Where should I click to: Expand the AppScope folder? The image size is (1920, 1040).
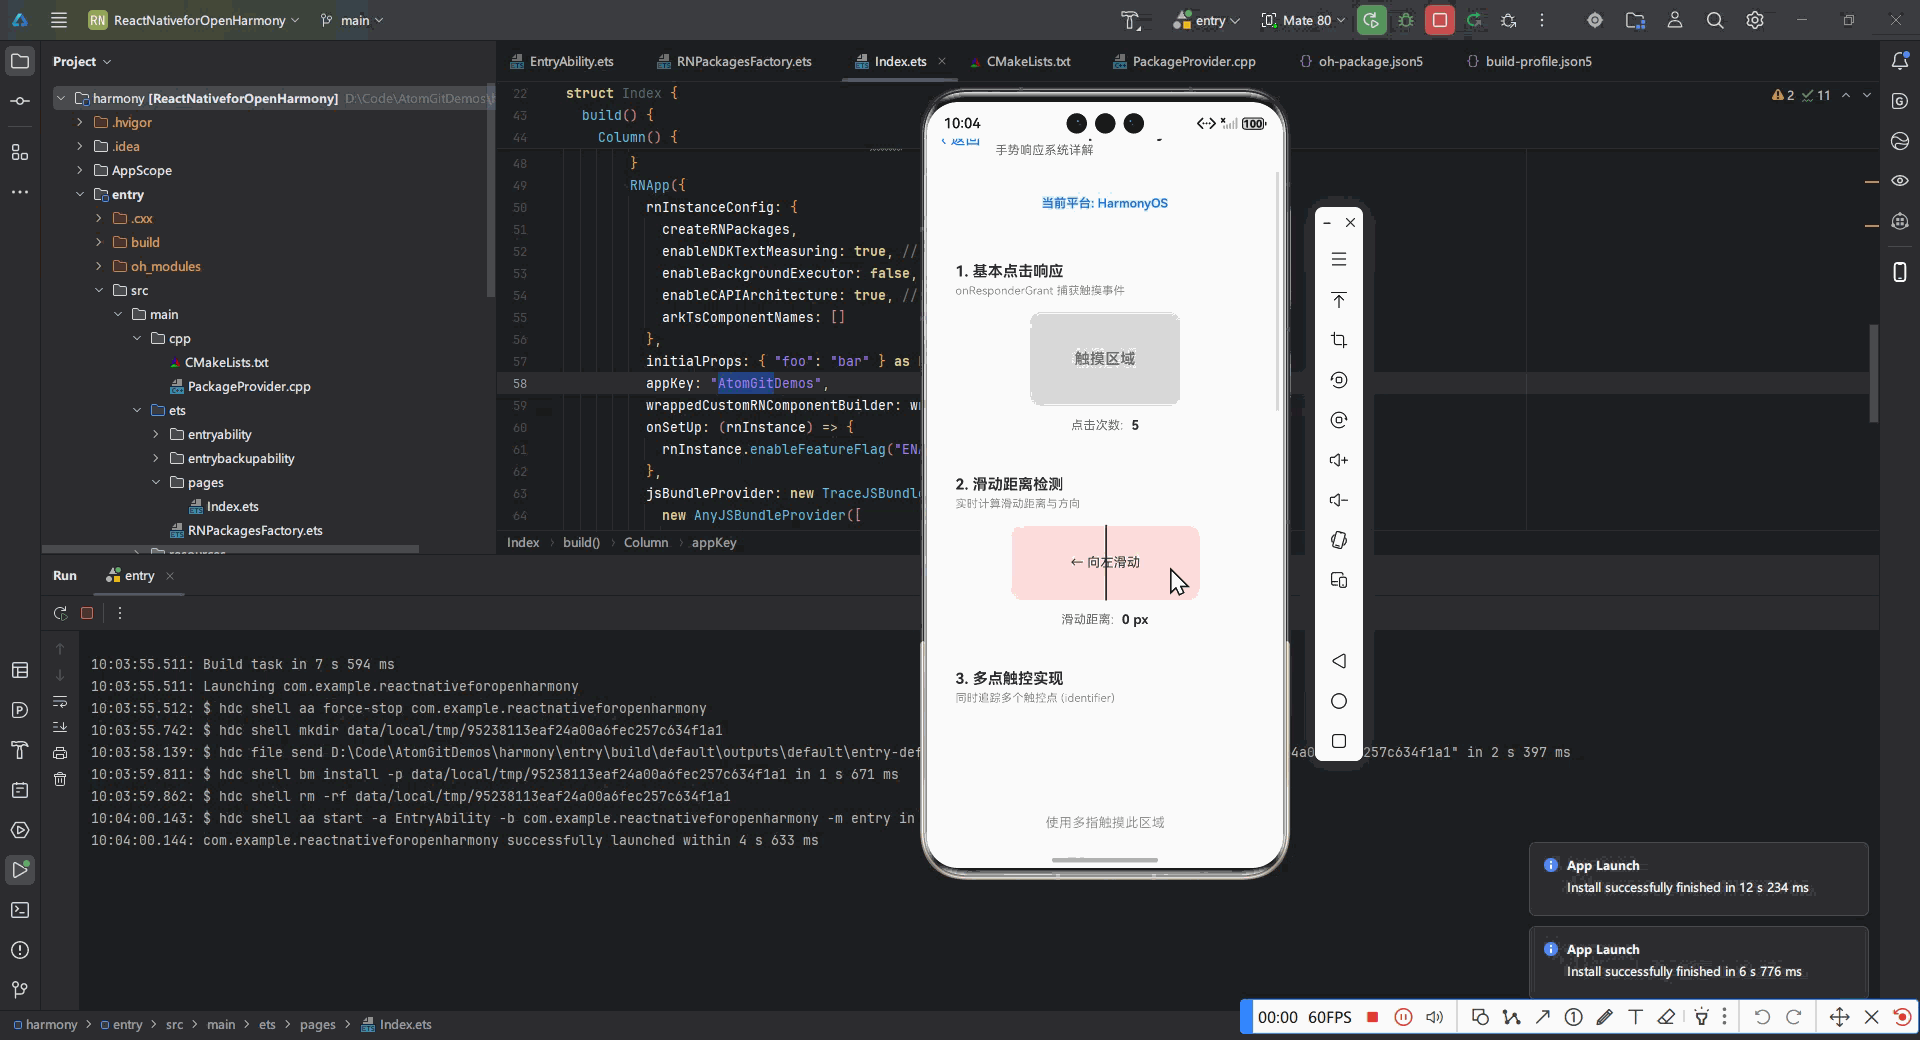(x=80, y=170)
